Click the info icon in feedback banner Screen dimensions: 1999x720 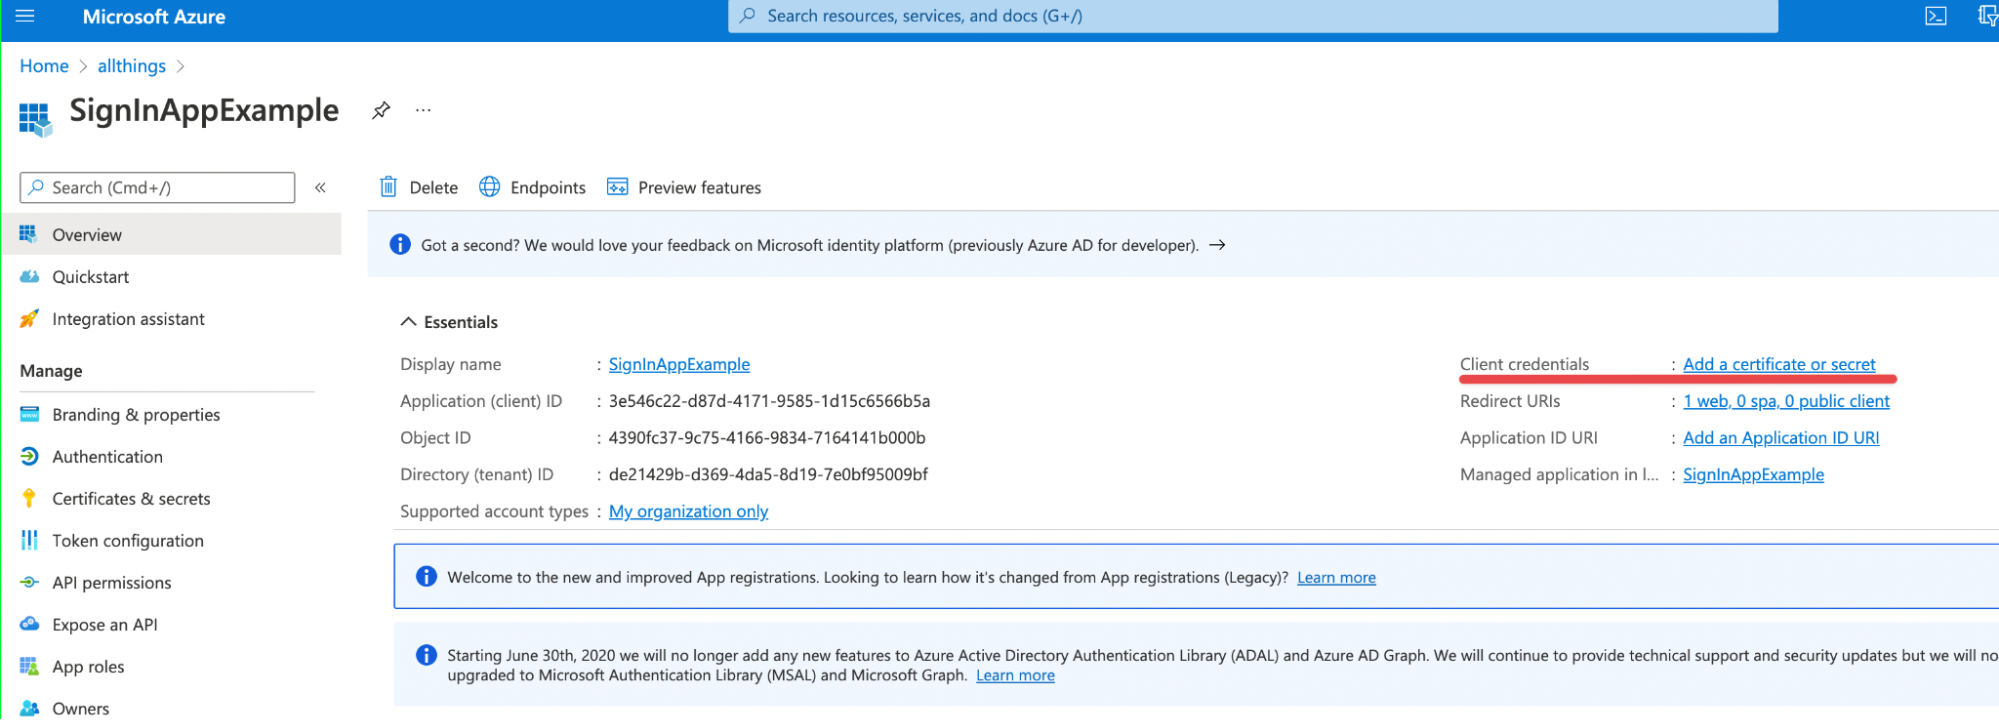pos(400,244)
